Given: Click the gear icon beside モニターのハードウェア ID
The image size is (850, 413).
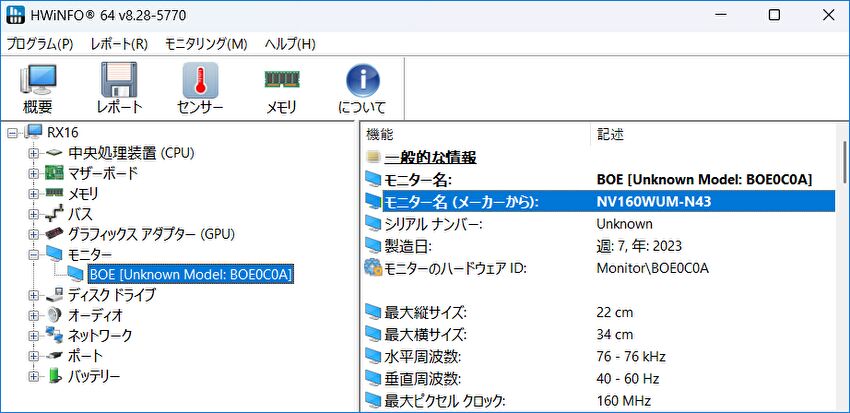Looking at the screenshot, I should [x=373, y=268].
